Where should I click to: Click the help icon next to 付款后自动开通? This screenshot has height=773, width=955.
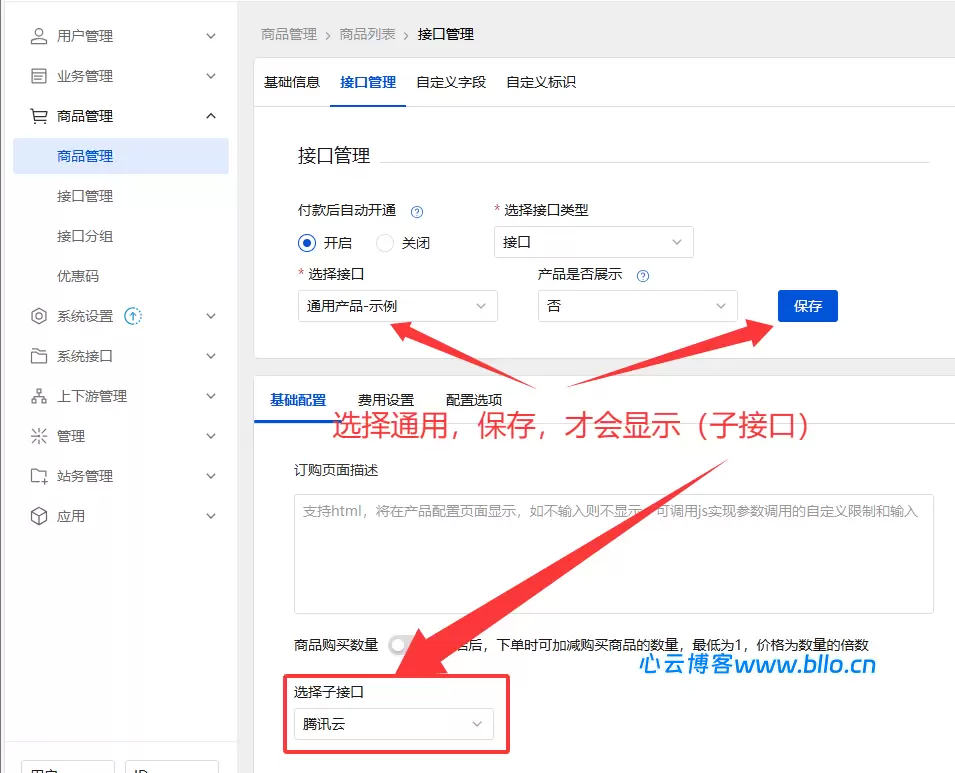417,211
